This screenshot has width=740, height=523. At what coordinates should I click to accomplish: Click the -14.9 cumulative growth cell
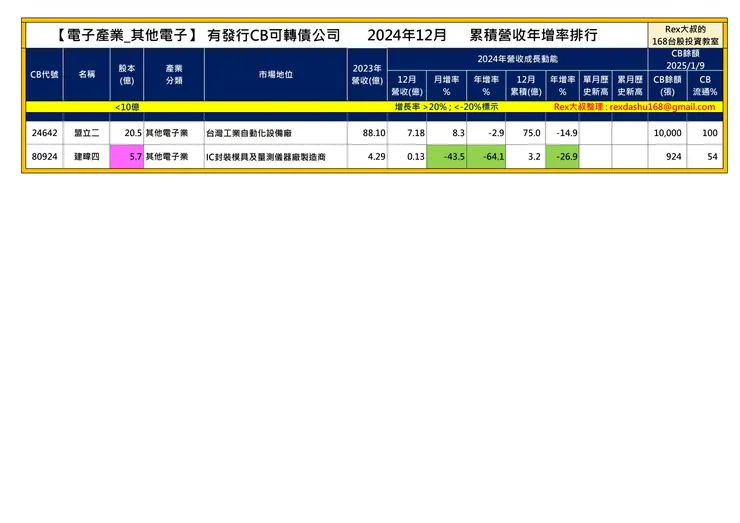point(563,133)
